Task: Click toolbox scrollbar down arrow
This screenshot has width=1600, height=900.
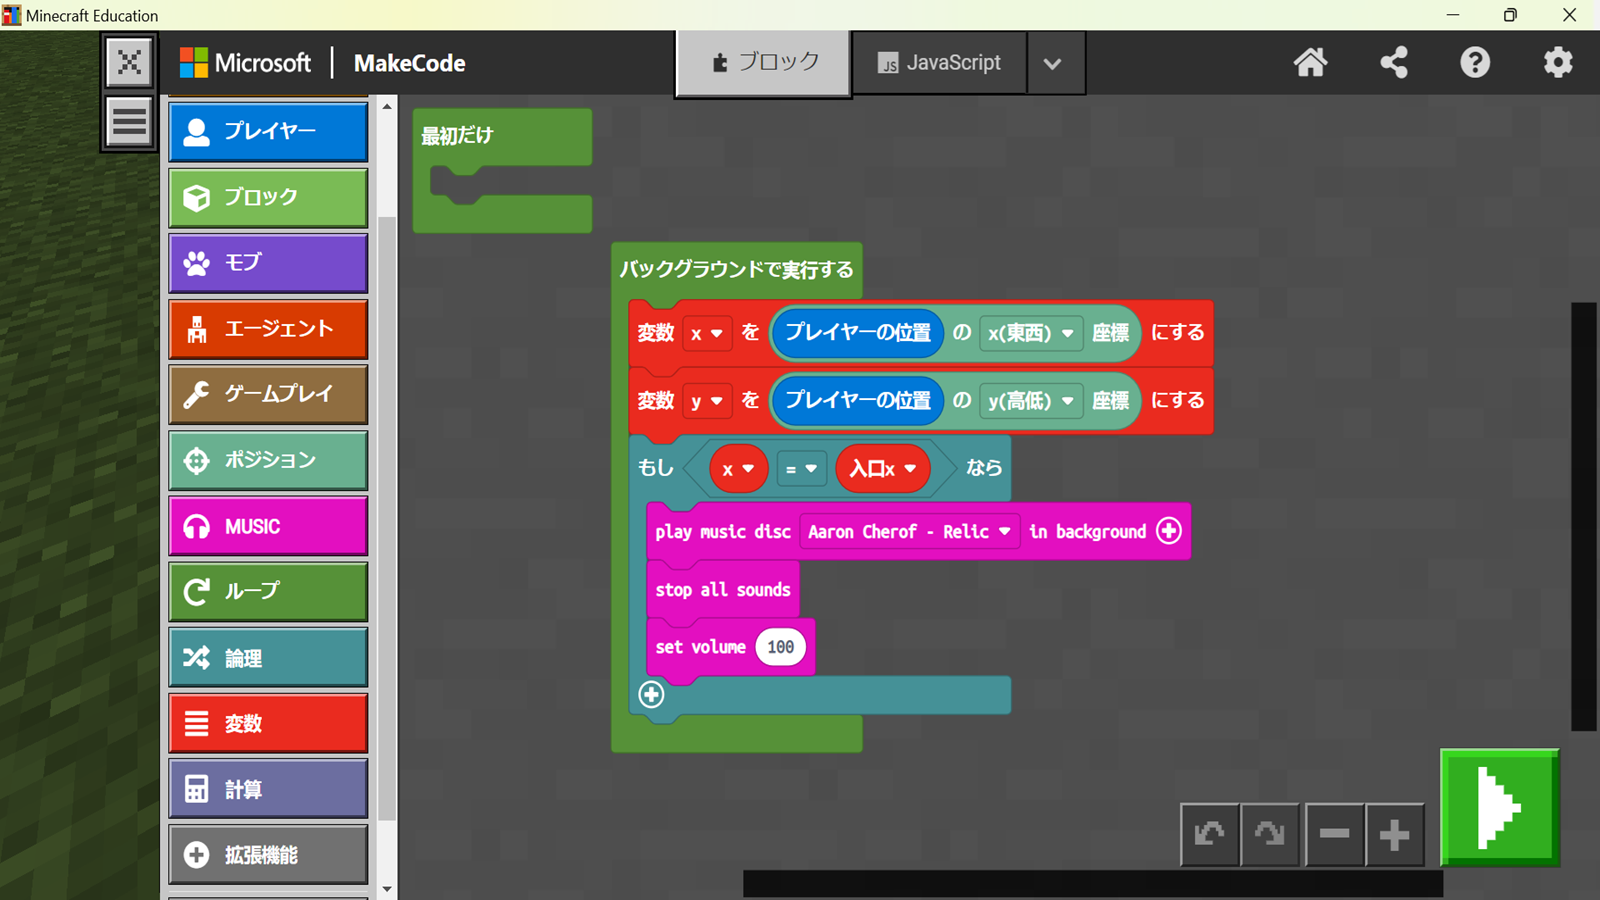Action: click(387, 888)
